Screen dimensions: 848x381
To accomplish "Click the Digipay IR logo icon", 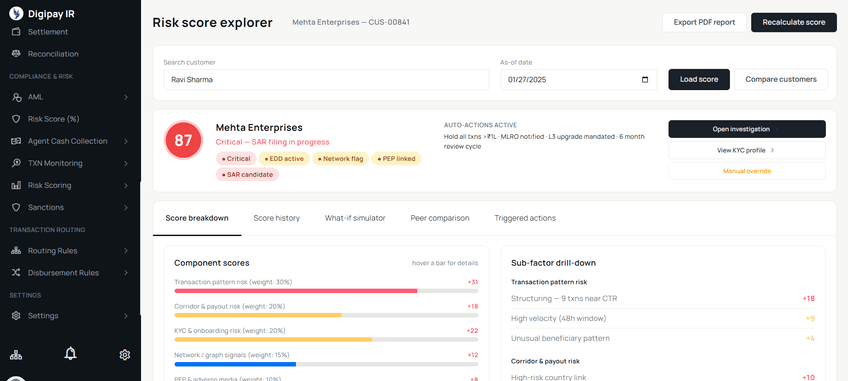I will coord(16,13).
